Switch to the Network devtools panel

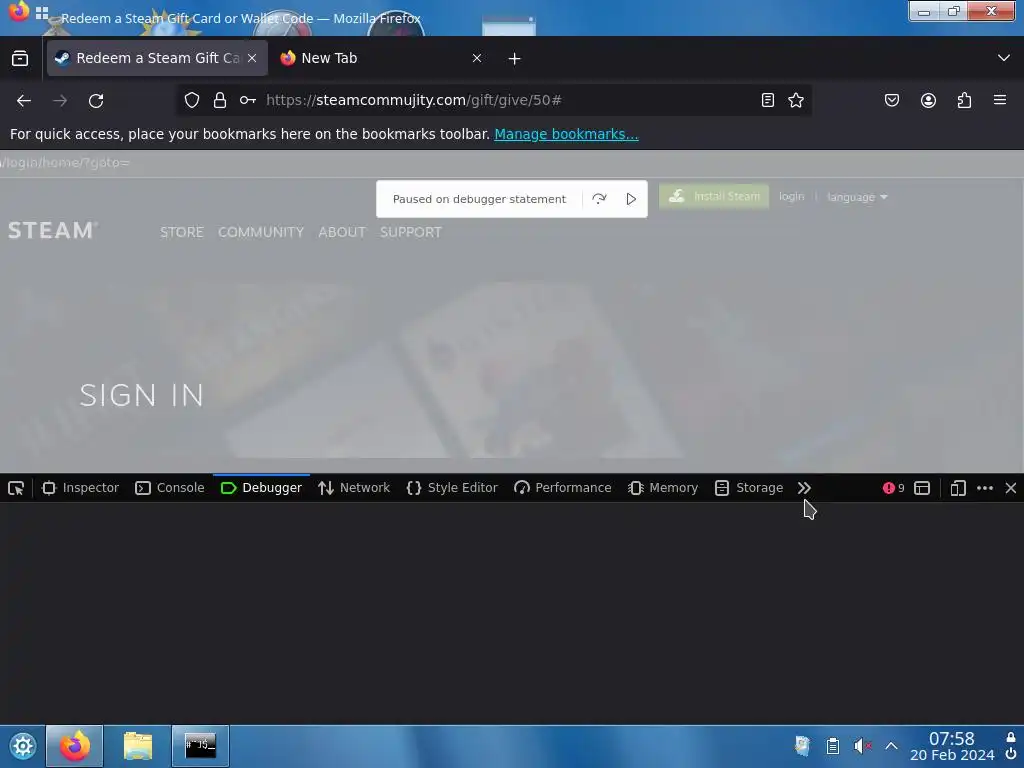point(354,488)
